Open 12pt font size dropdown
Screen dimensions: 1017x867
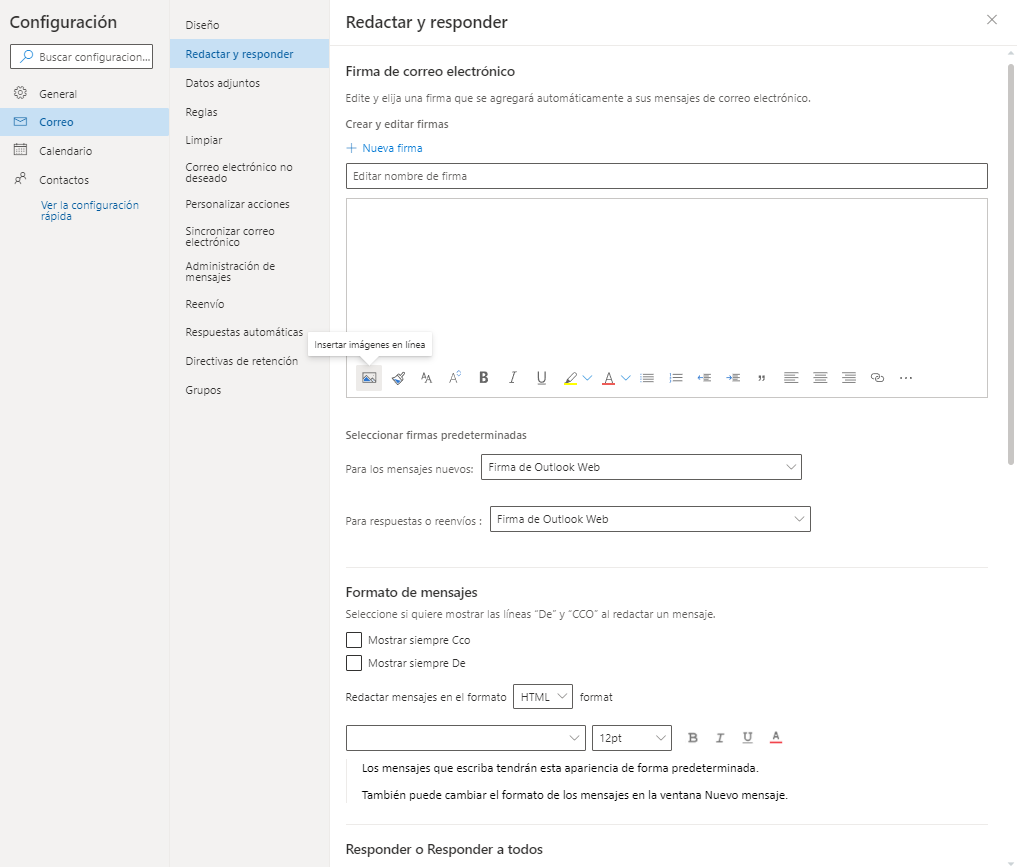pyautogui.click(x=632, y=738)
